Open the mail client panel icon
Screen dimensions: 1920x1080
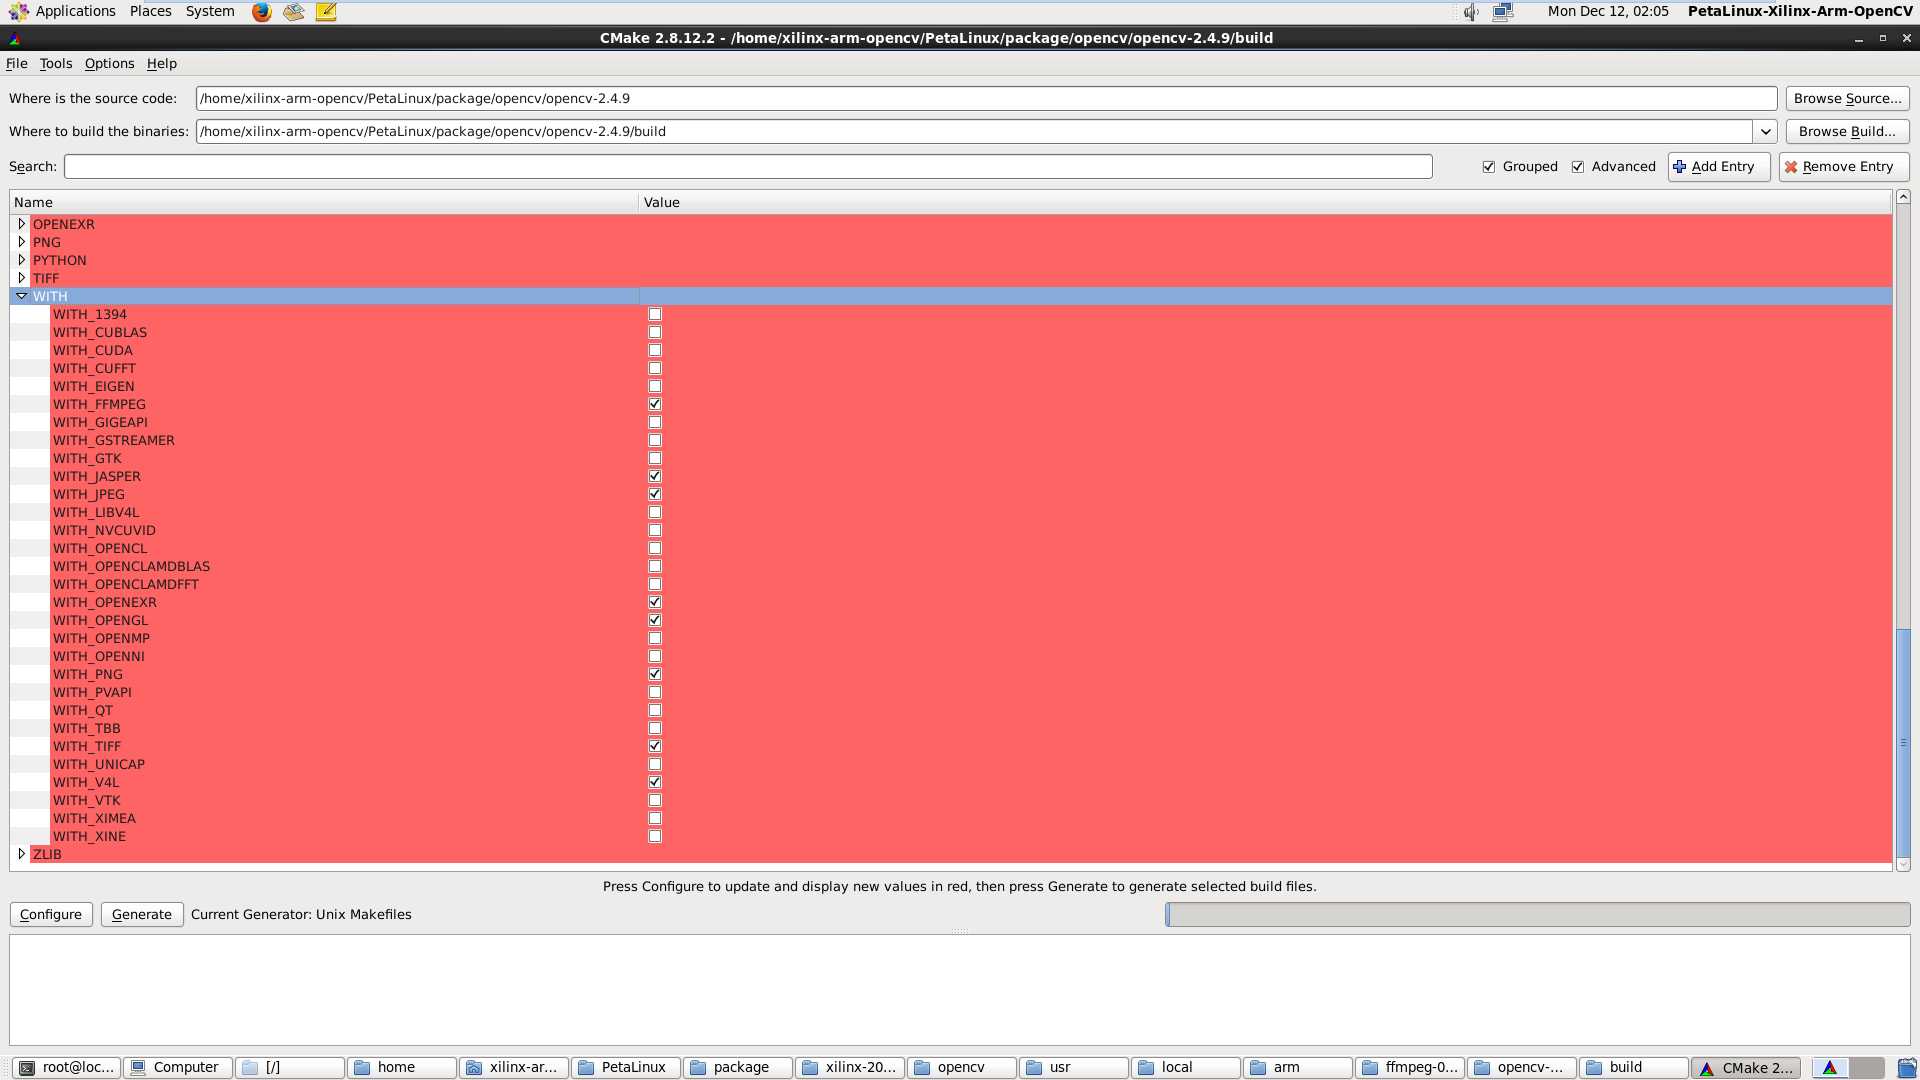pyautogui.click(x=293, y=12)
